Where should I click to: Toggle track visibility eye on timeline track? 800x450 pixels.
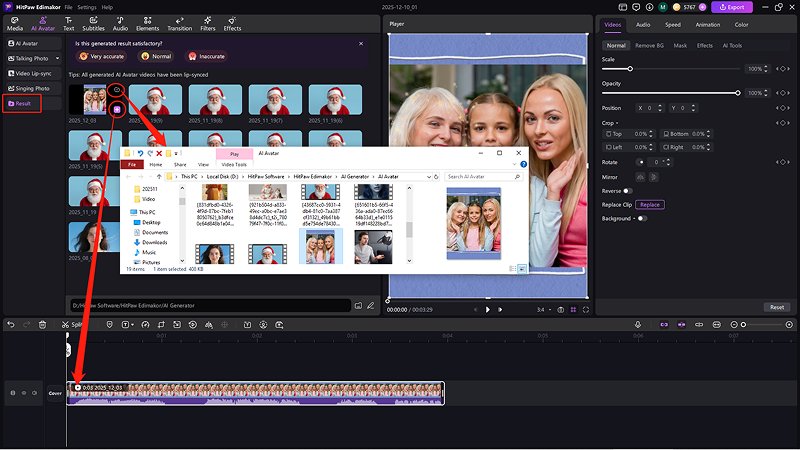tap(24, 393)
